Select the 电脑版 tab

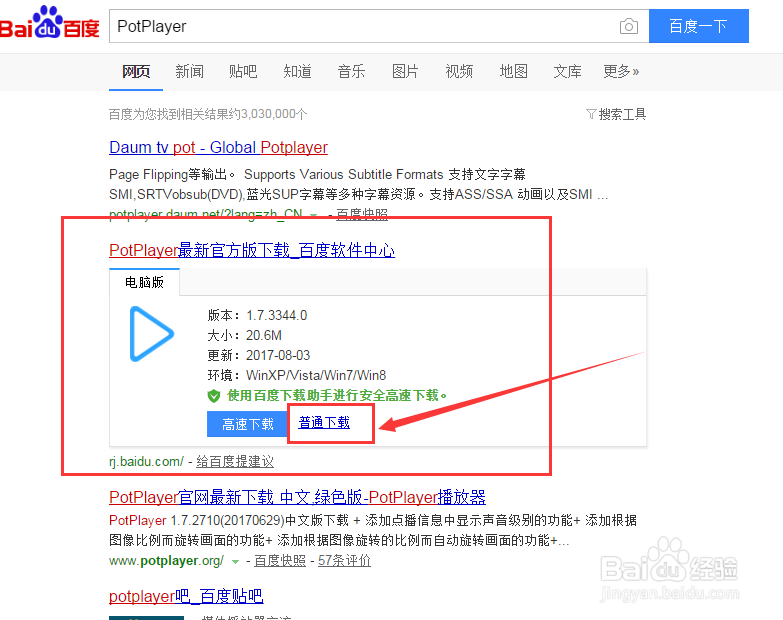click(x=144, y=282)
